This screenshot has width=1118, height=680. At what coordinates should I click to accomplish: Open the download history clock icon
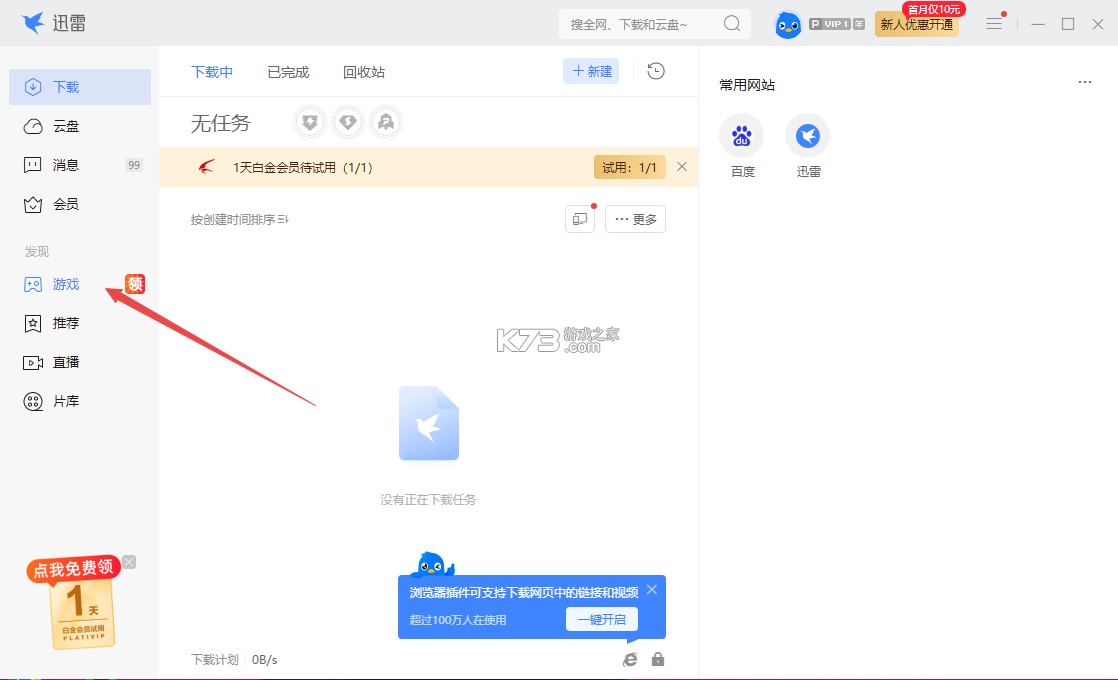[x=656, y=71]
